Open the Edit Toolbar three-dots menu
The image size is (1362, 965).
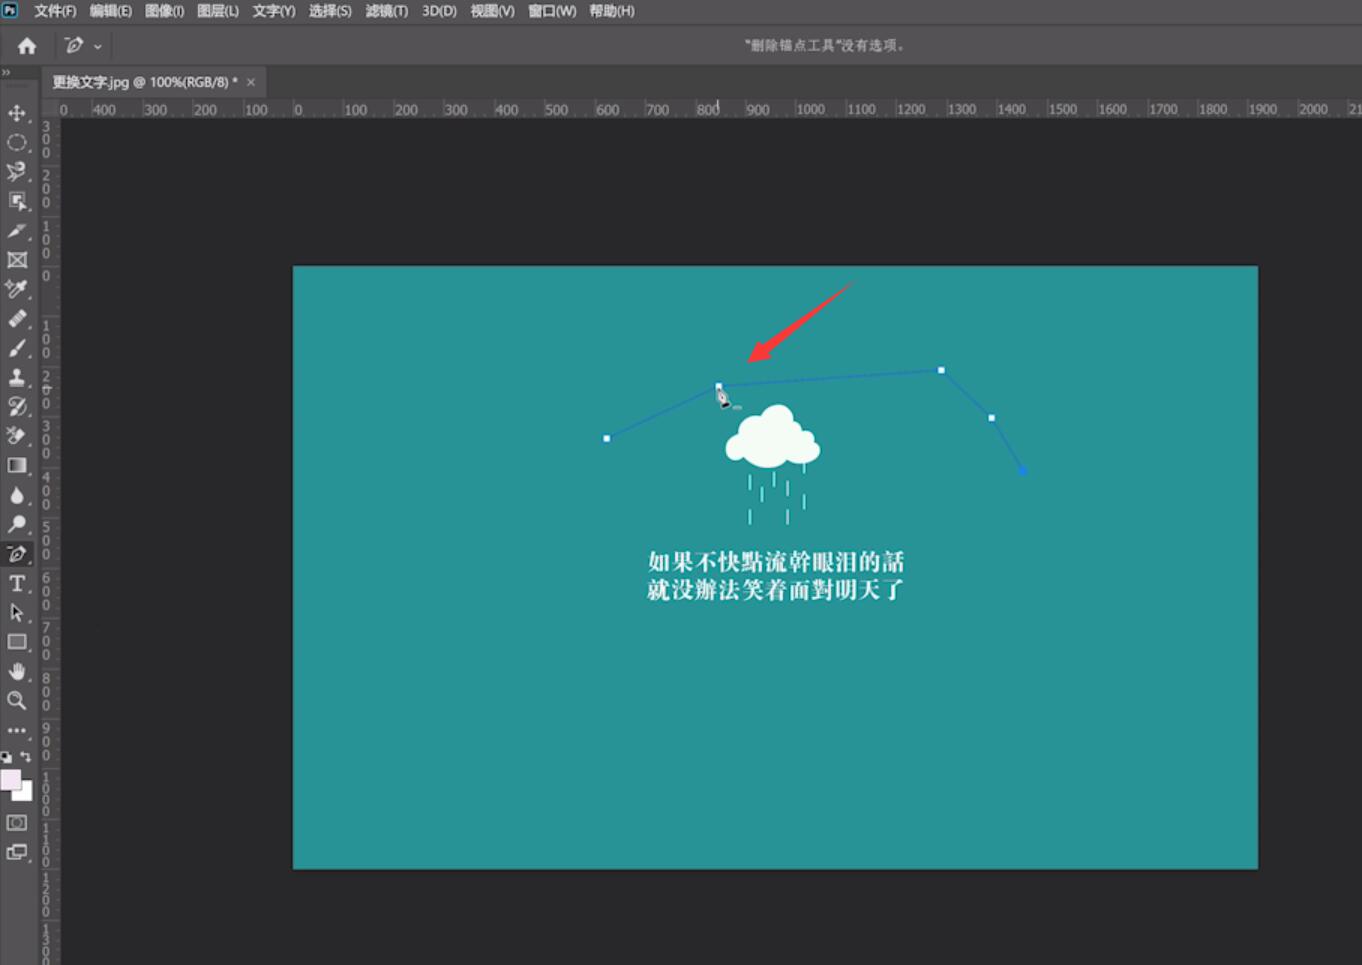coord(17,730)
